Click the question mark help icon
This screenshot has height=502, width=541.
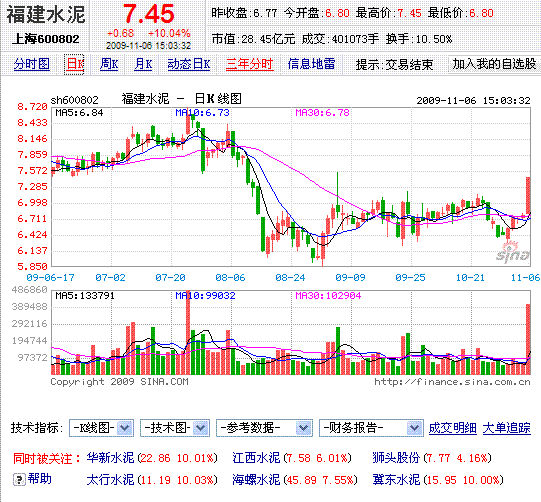coord(19,479)
